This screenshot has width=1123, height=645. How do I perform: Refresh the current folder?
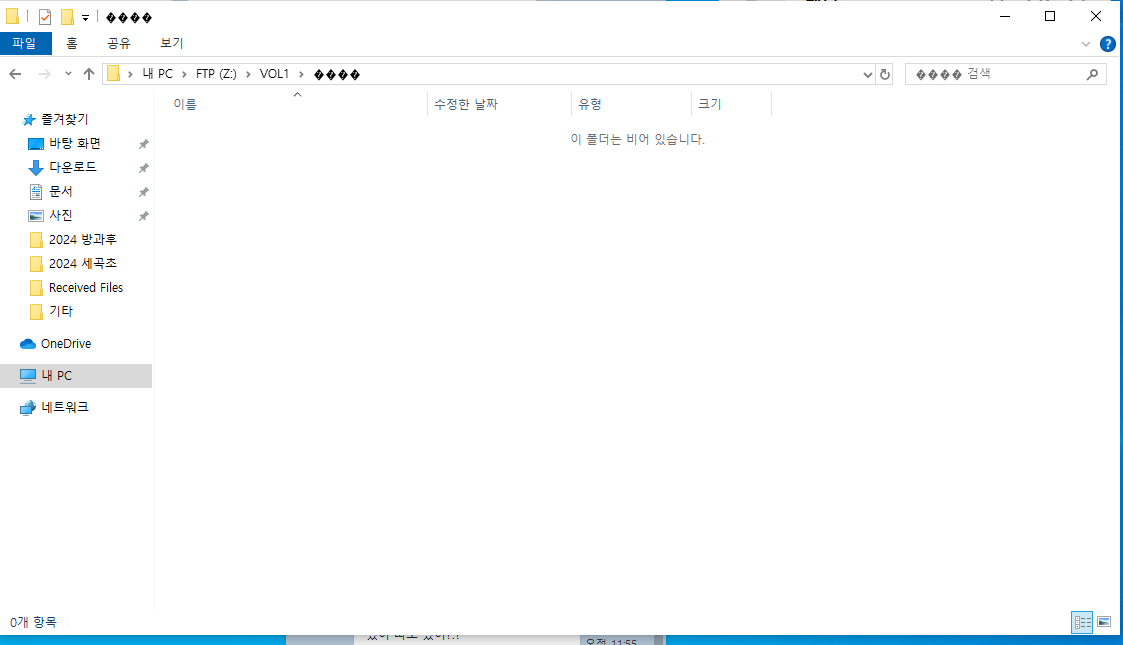(x=885, y=74)
